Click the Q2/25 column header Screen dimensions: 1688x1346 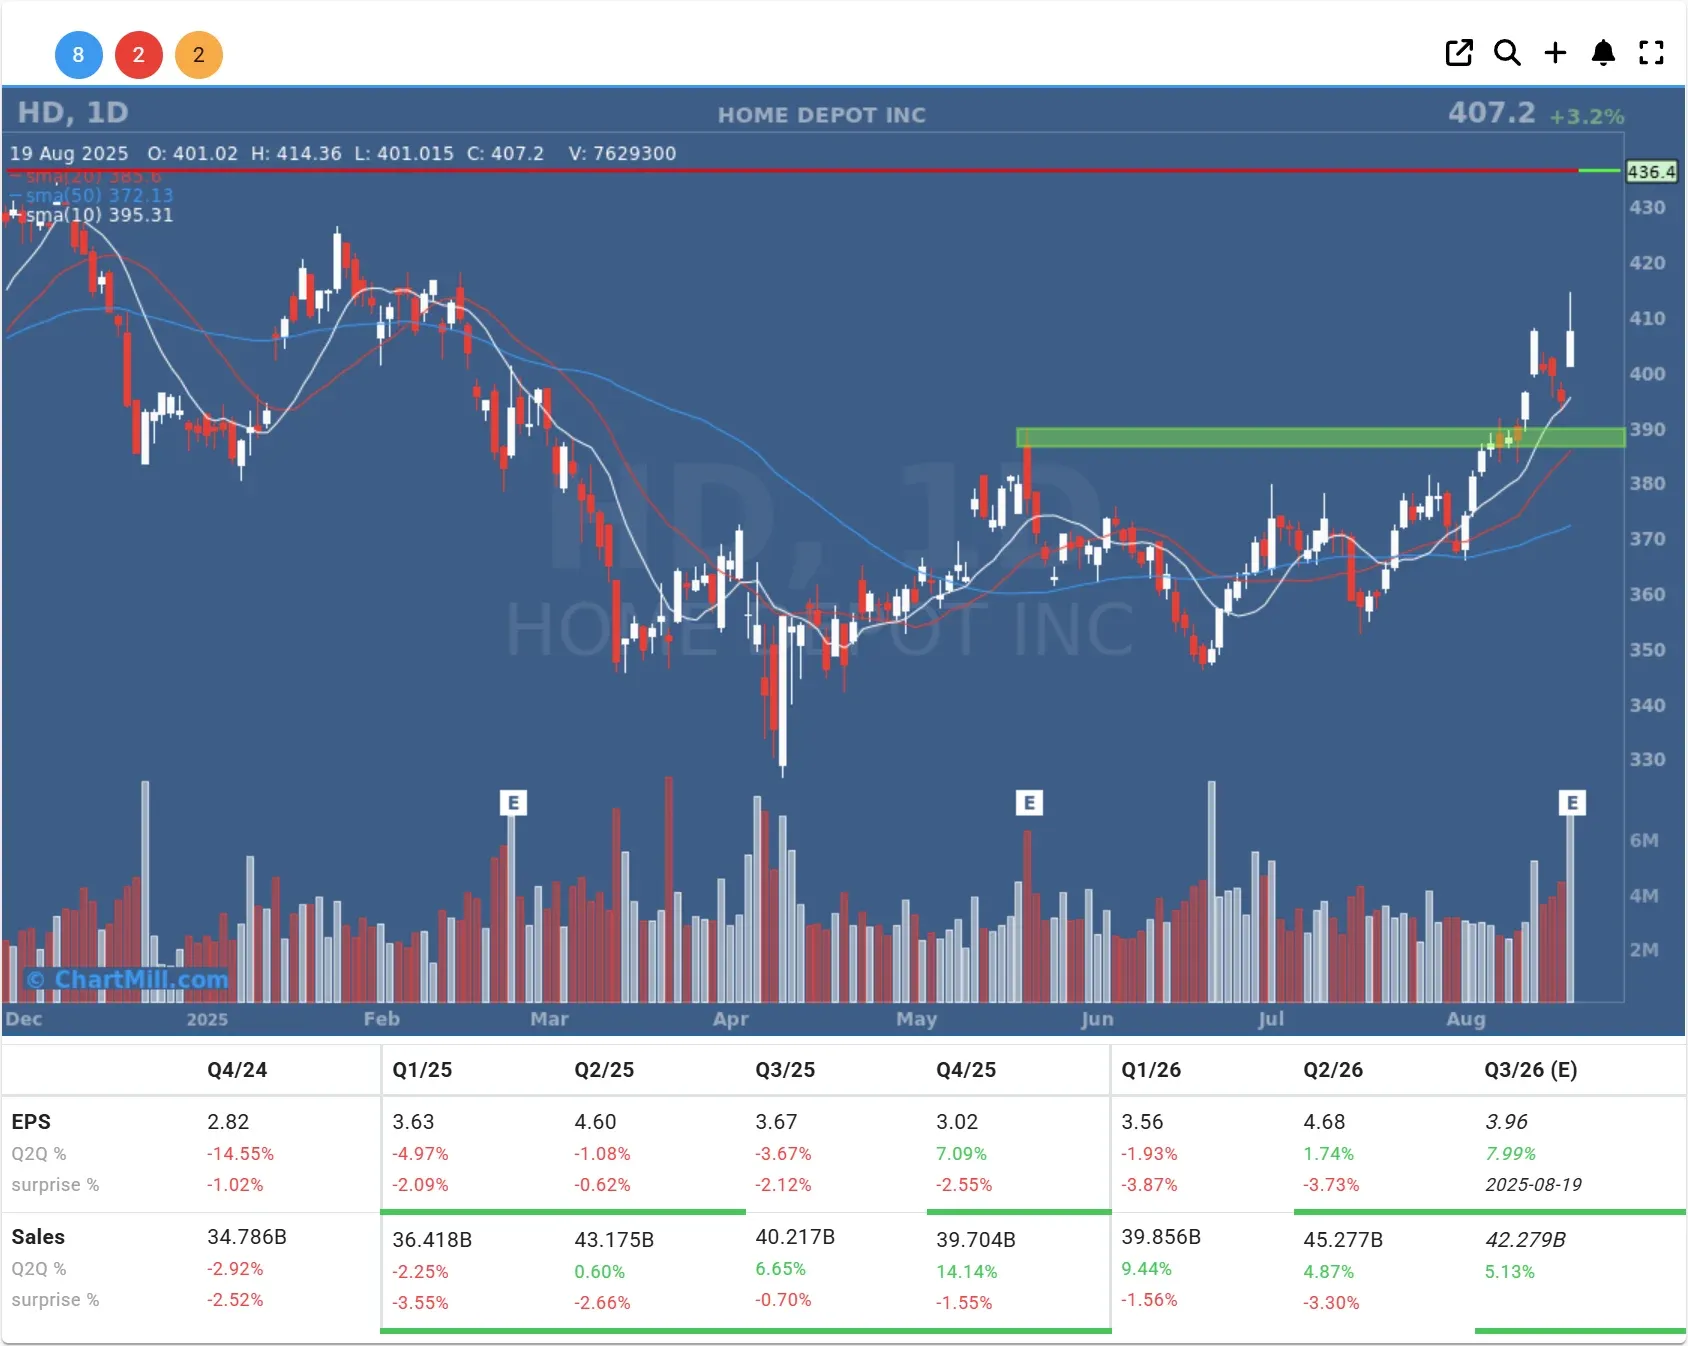tap(604, 1070)
